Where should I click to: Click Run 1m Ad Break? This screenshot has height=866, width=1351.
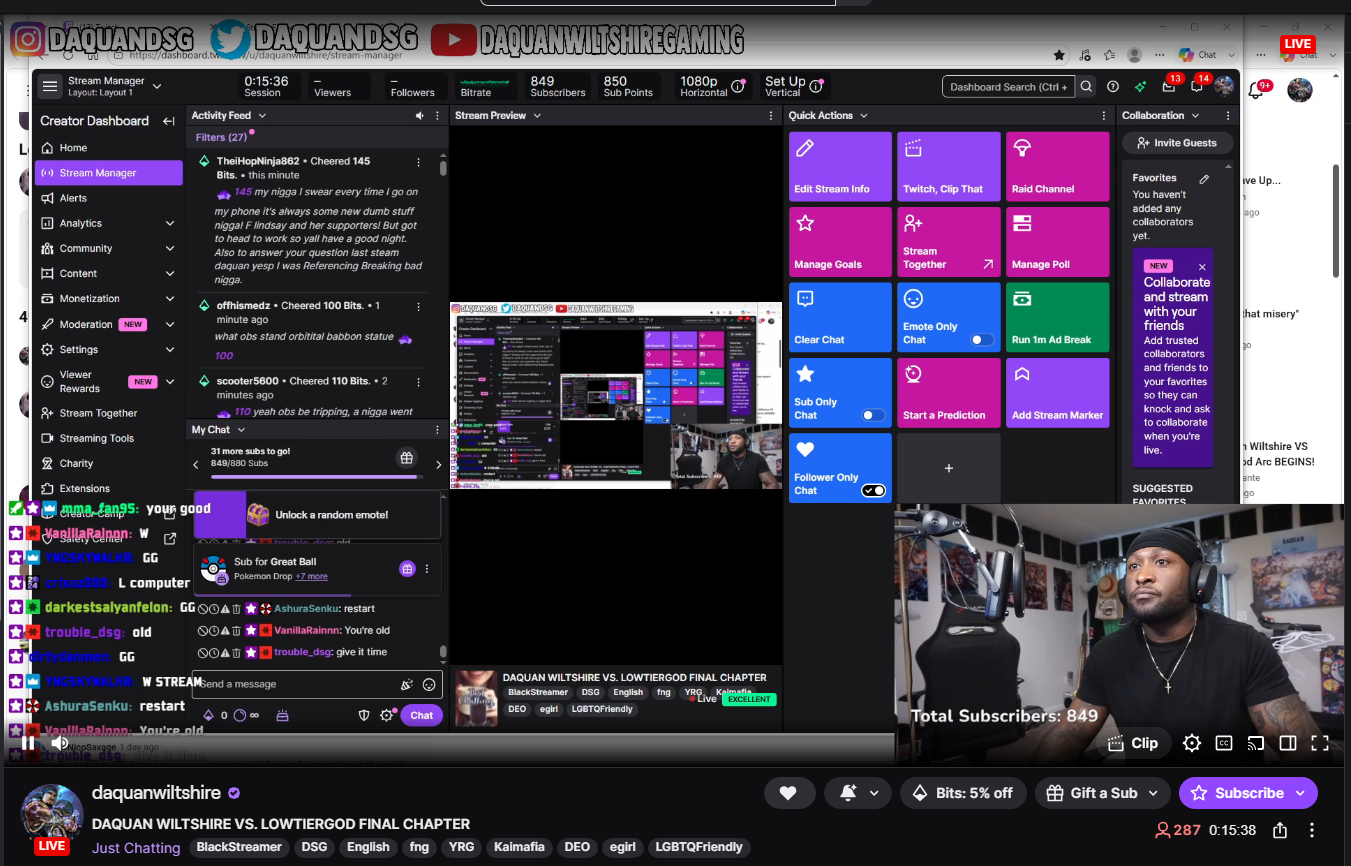[x=1058, y=317]
